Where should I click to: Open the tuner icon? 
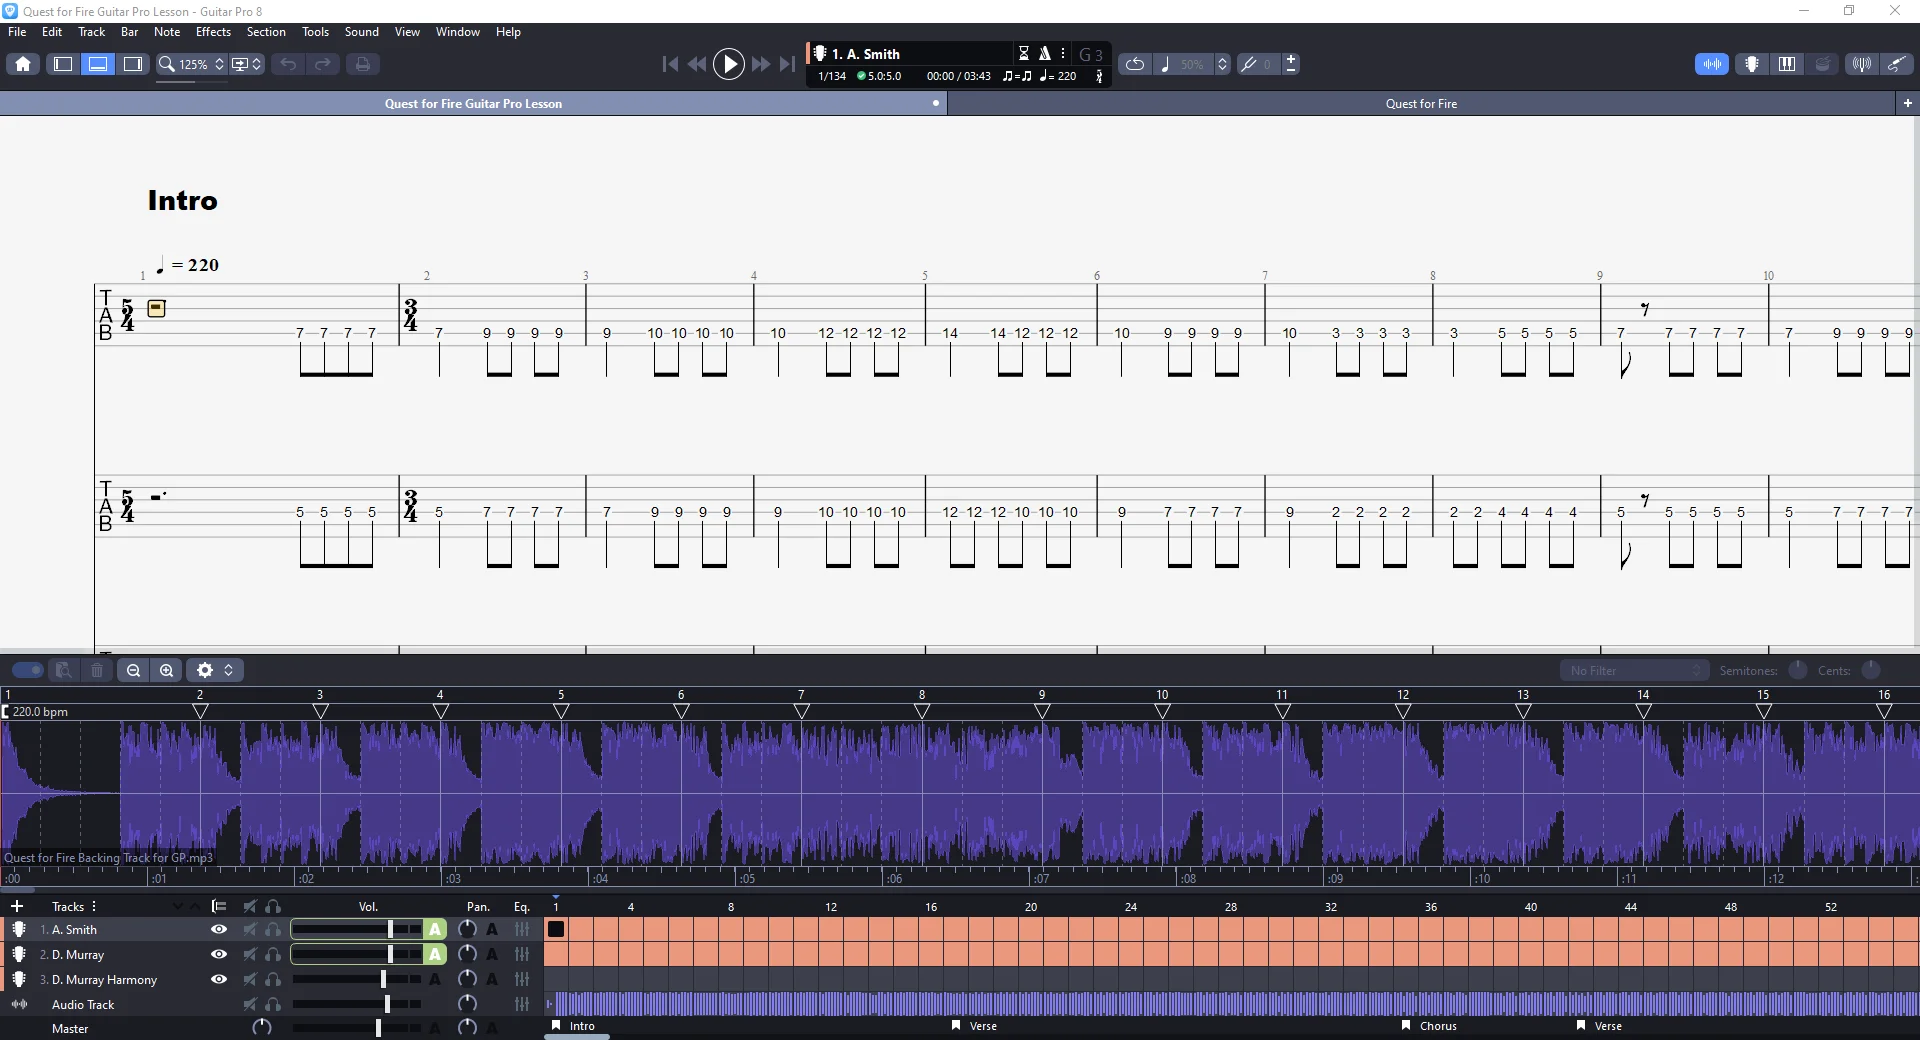point(1861,64)
